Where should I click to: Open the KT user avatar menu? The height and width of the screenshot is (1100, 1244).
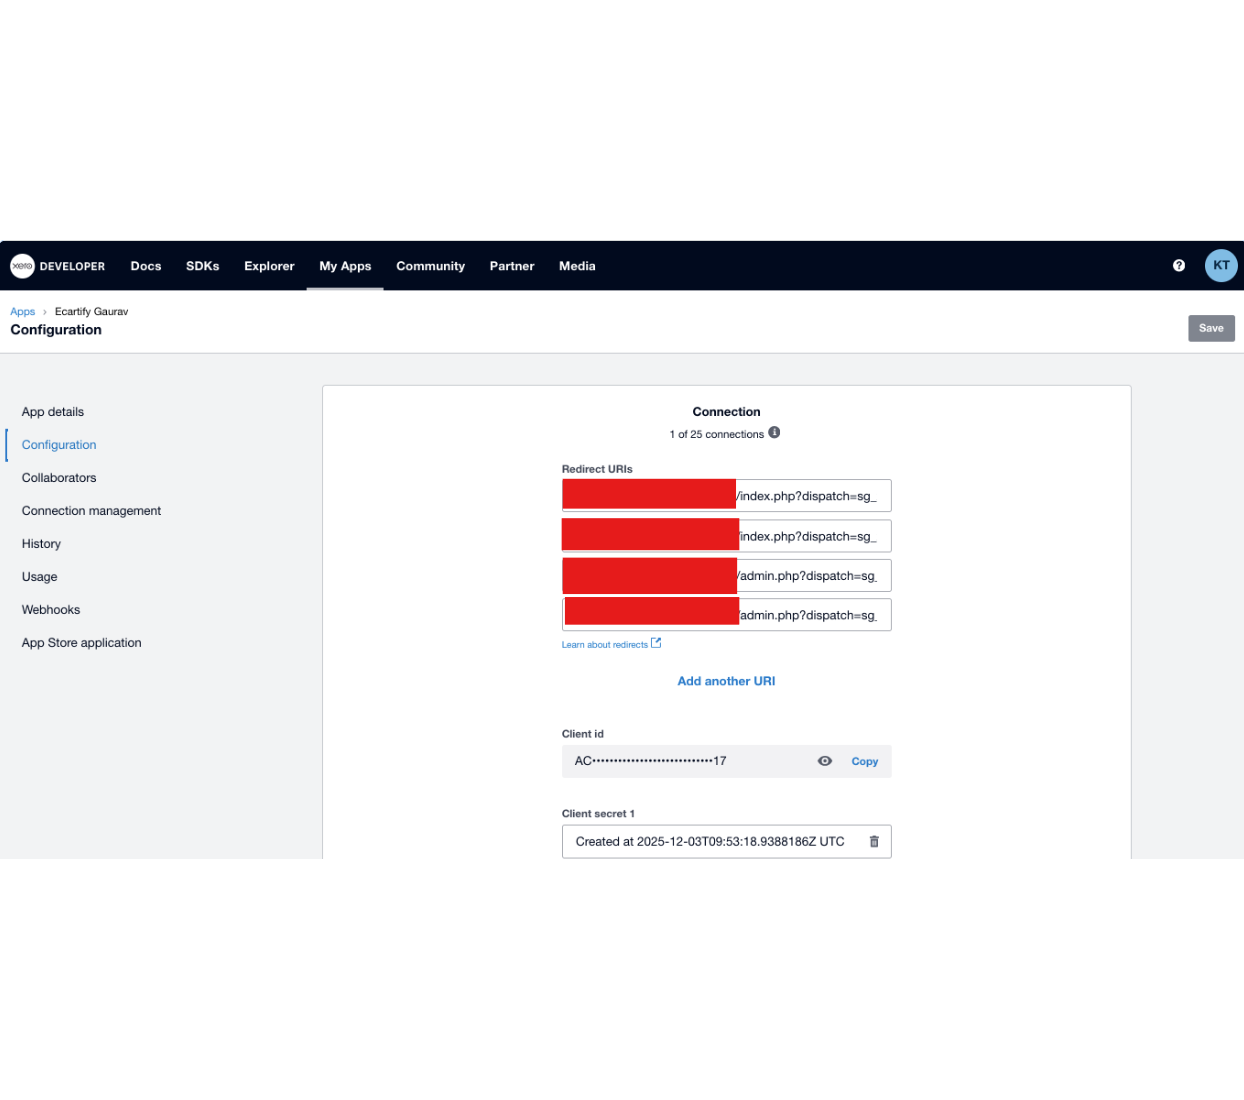coord(1221,266)
